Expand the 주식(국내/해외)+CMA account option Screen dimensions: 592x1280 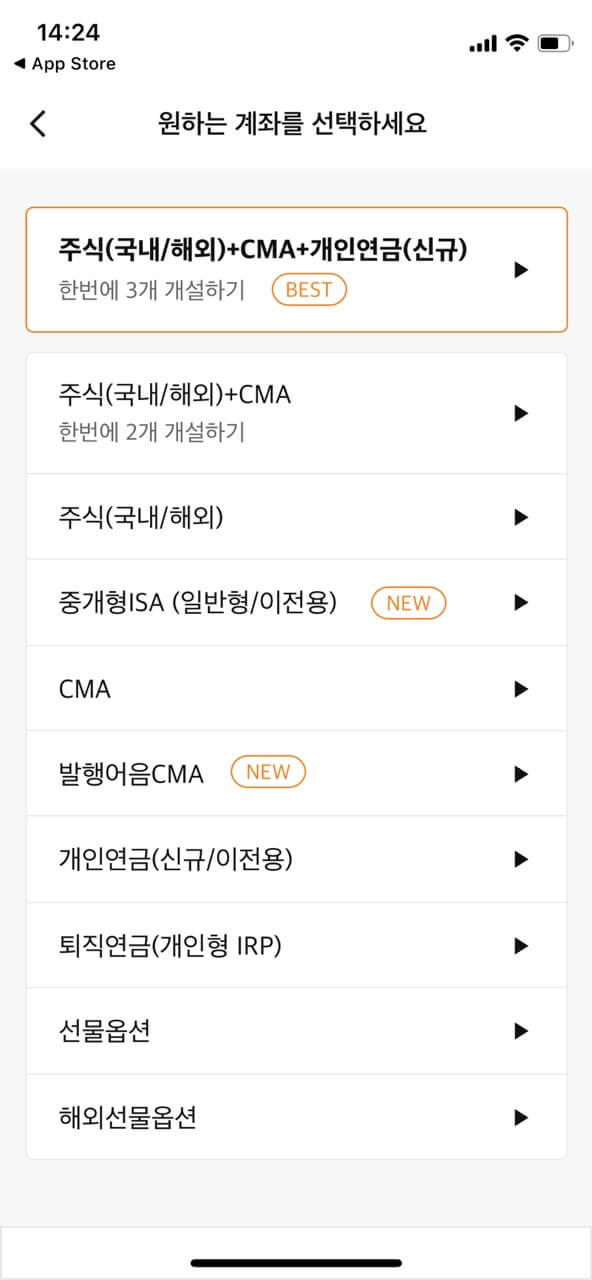coord(519,412)
